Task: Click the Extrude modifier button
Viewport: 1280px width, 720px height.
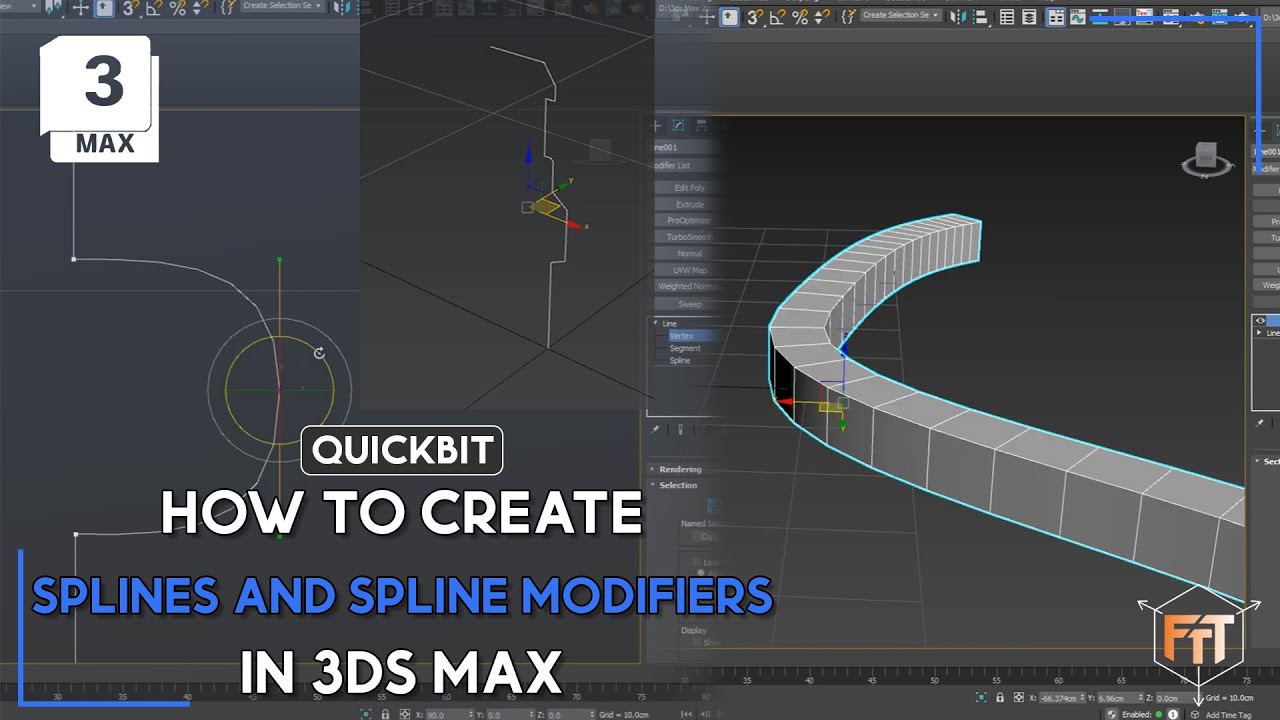Action: tap(689, 204)
